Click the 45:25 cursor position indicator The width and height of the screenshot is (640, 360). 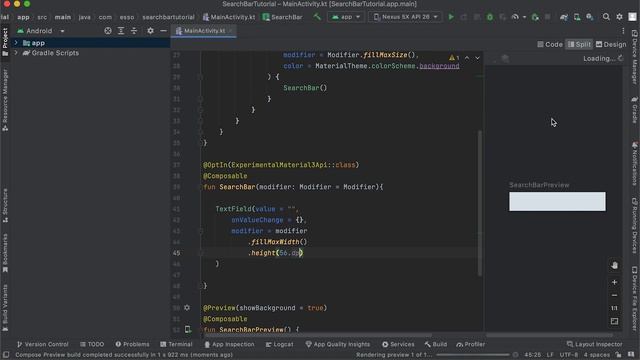pos(532,355)
